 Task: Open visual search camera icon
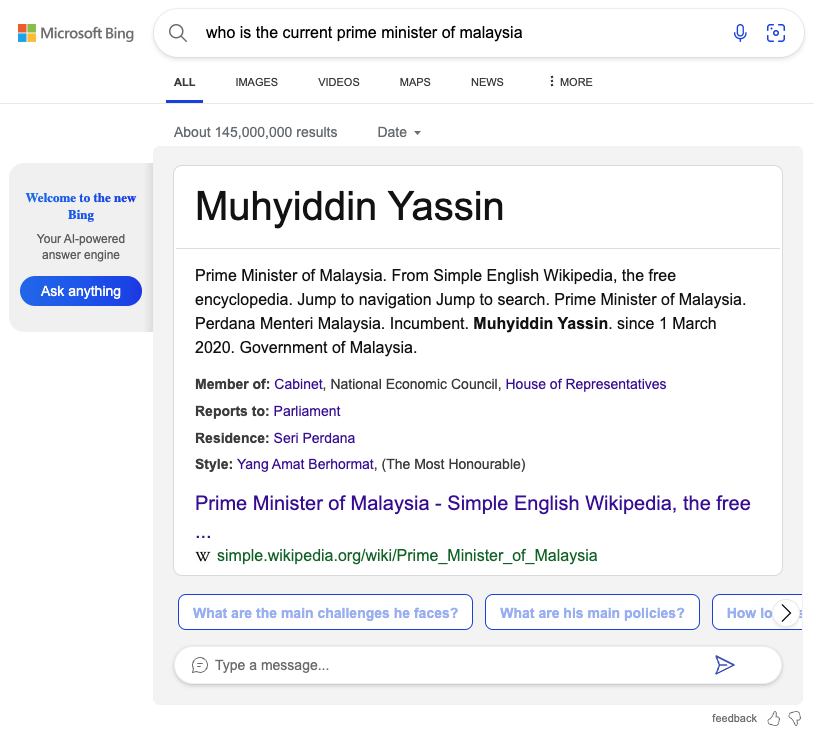point(776,33)
